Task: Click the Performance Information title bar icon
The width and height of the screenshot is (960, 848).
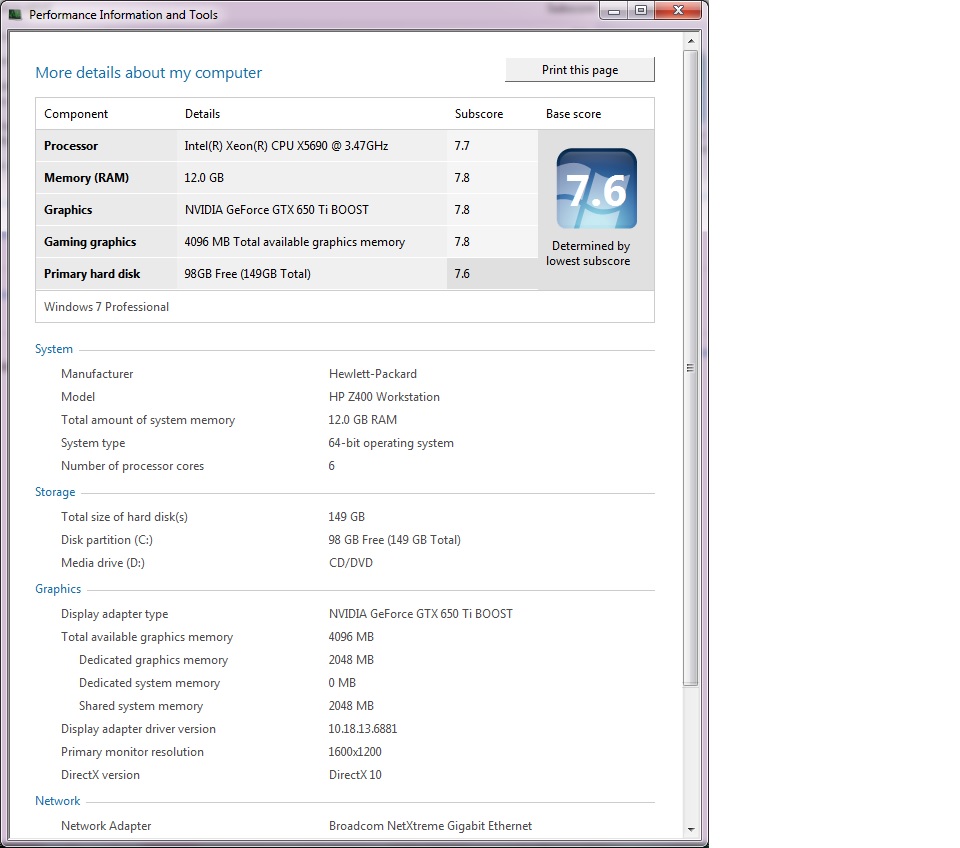Action: pos(15,13)
